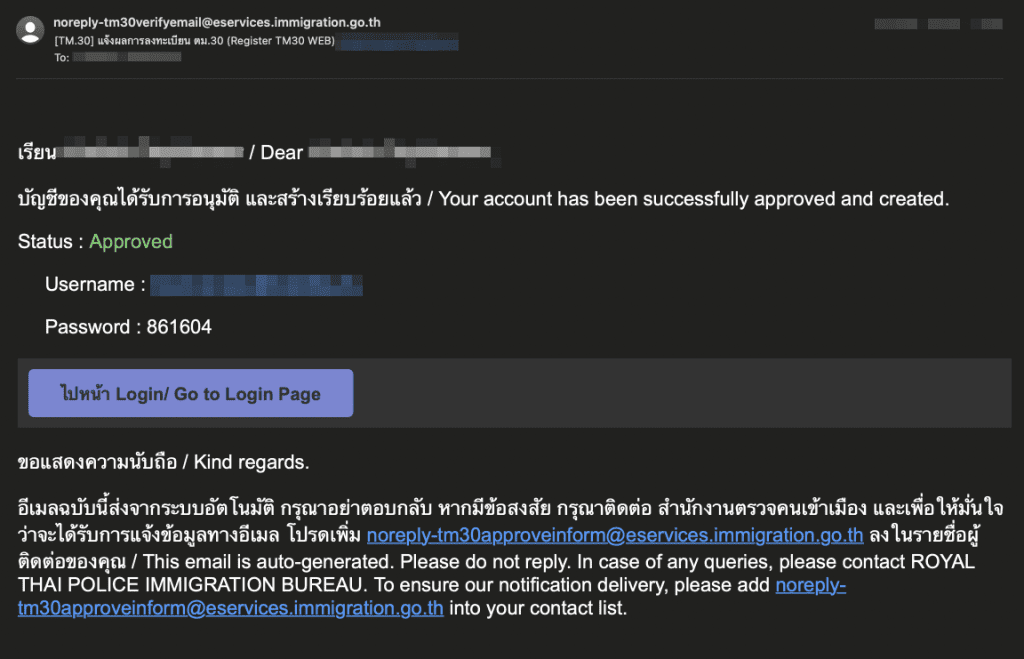Click the blurred timestamp in the header
Screen dimensions: 1024x659
click(938, 24)
